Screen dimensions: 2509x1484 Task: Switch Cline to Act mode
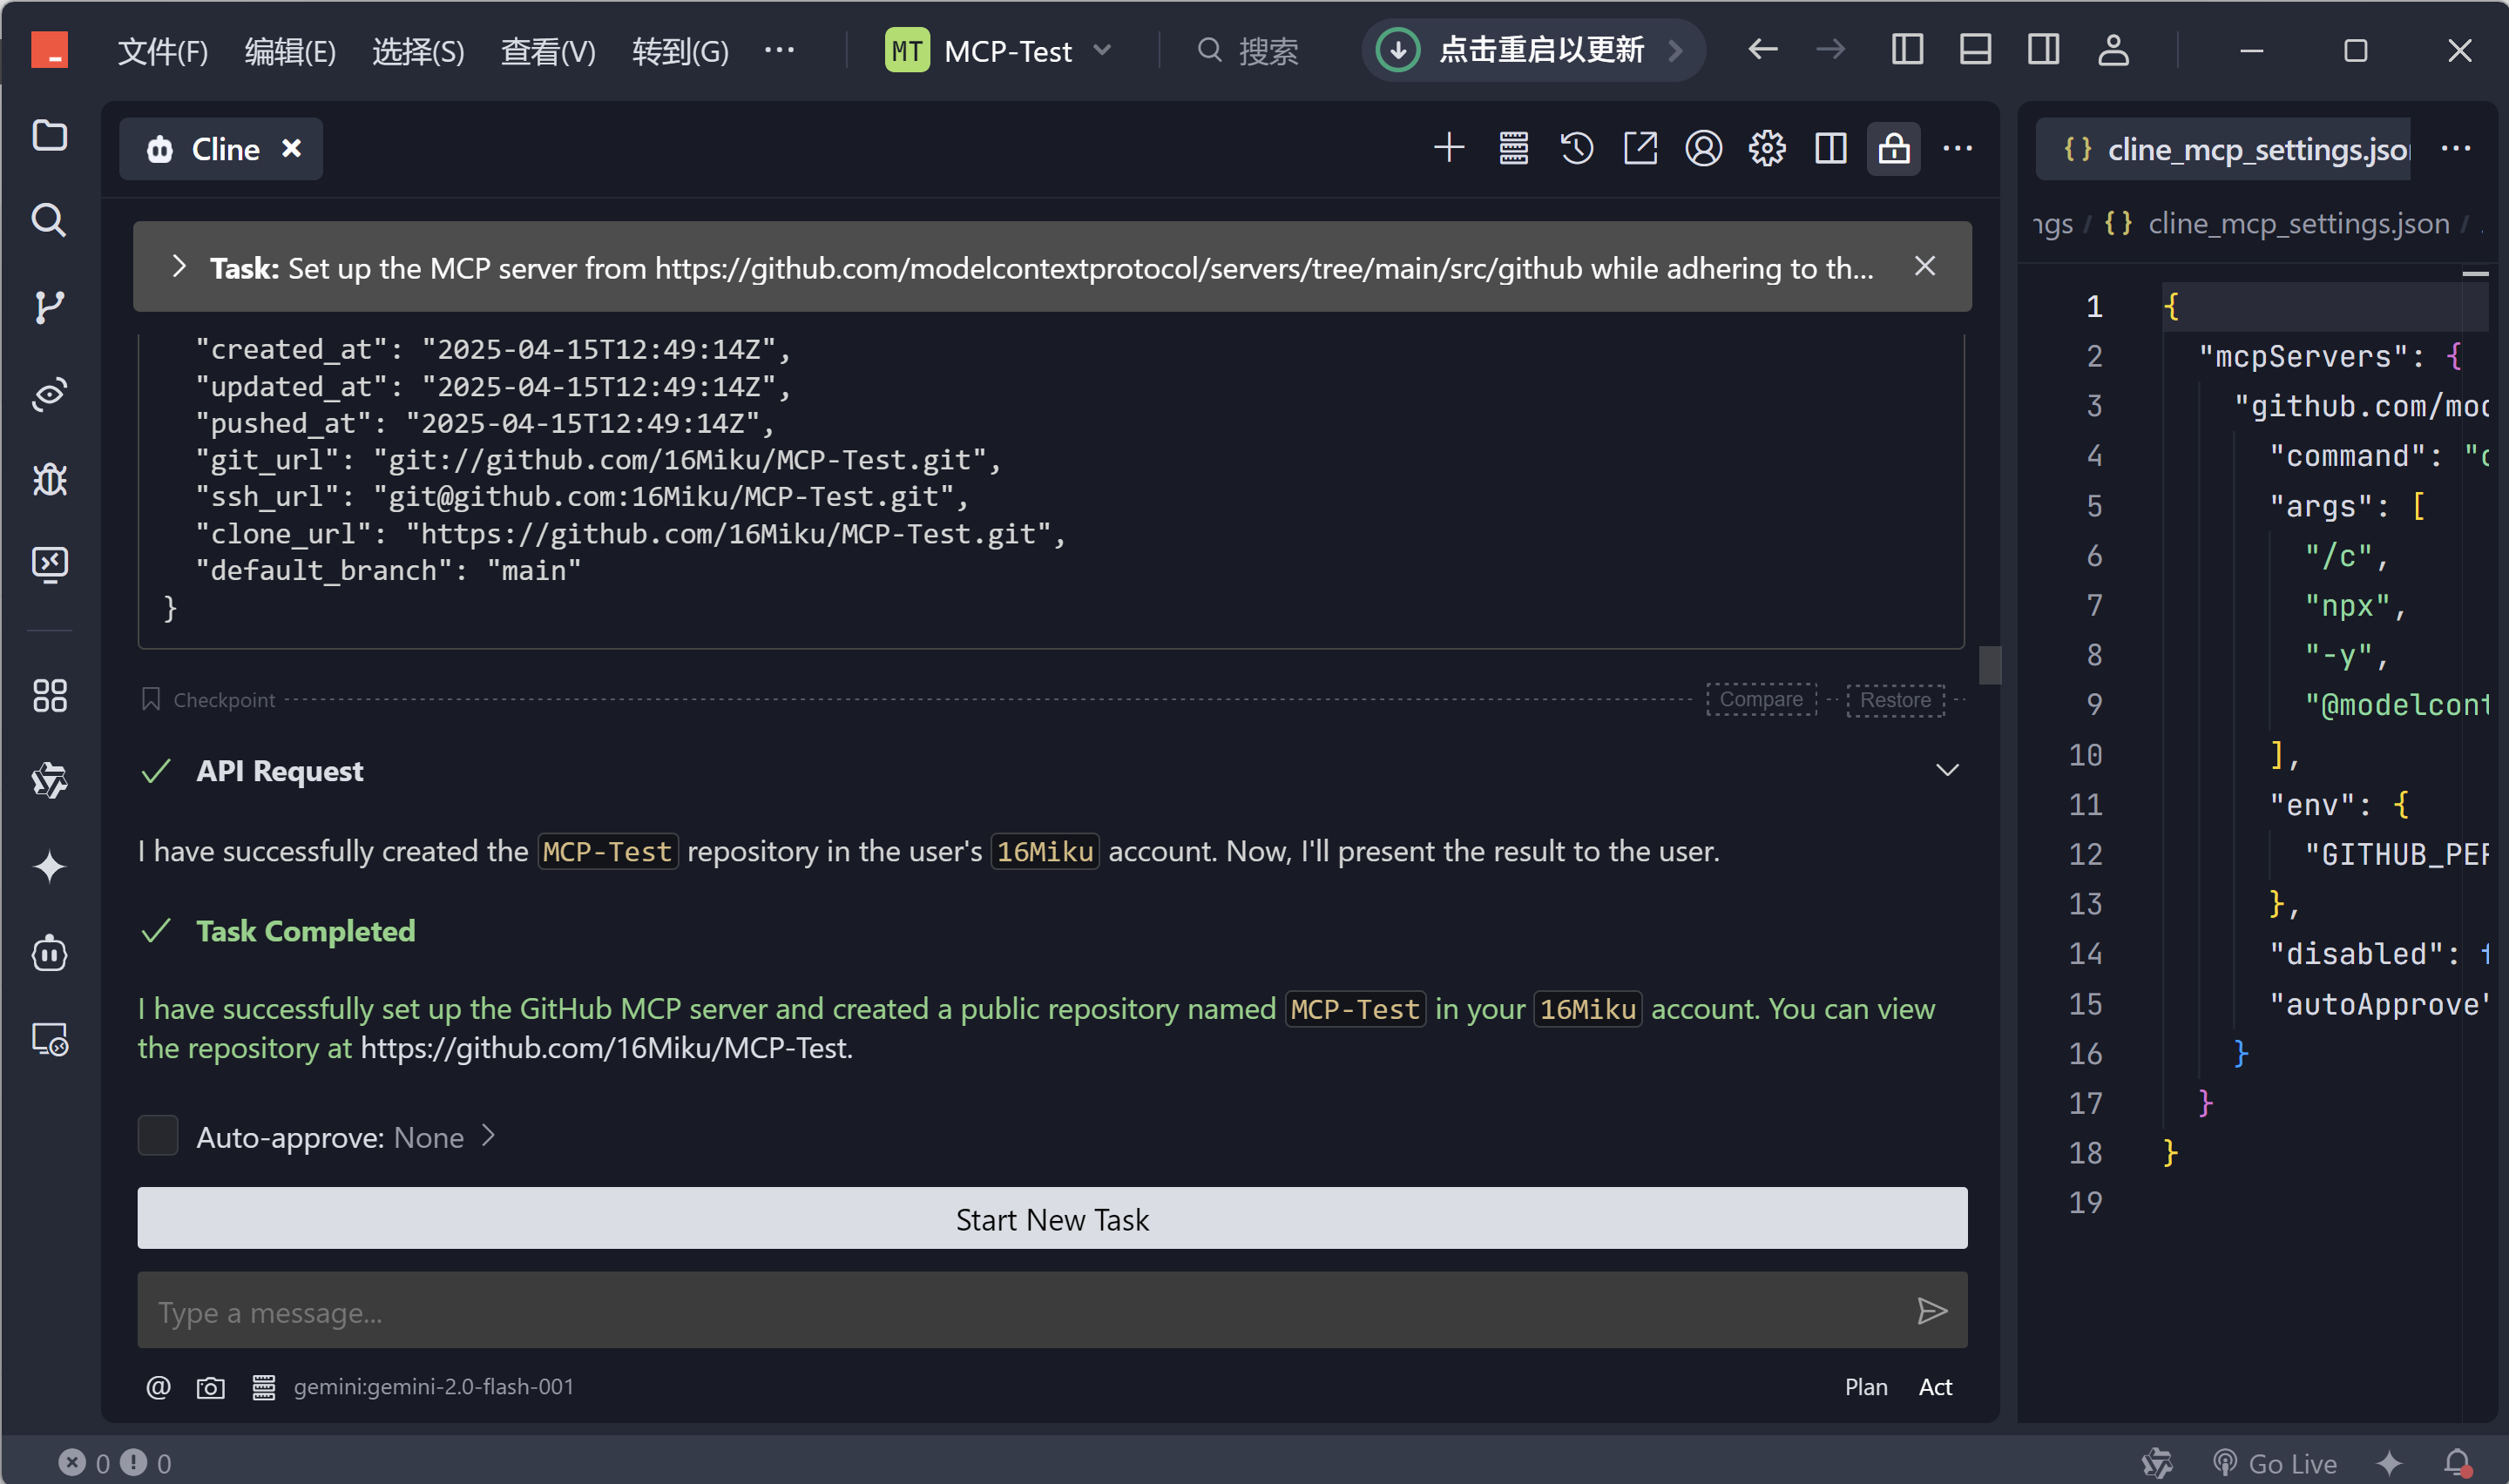pos(1934,1387)
